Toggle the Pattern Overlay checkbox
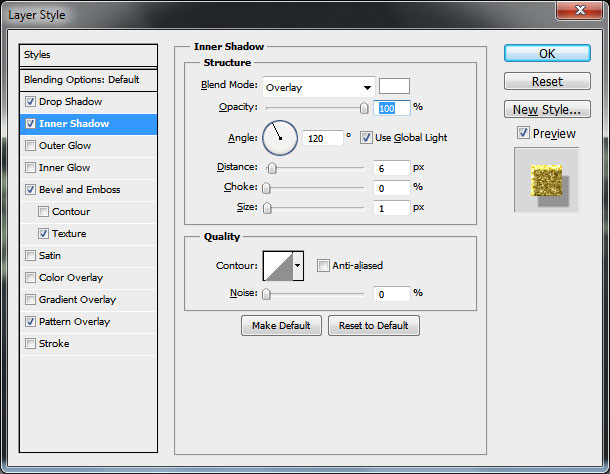 pyautogui.click(x=30, y=321)
